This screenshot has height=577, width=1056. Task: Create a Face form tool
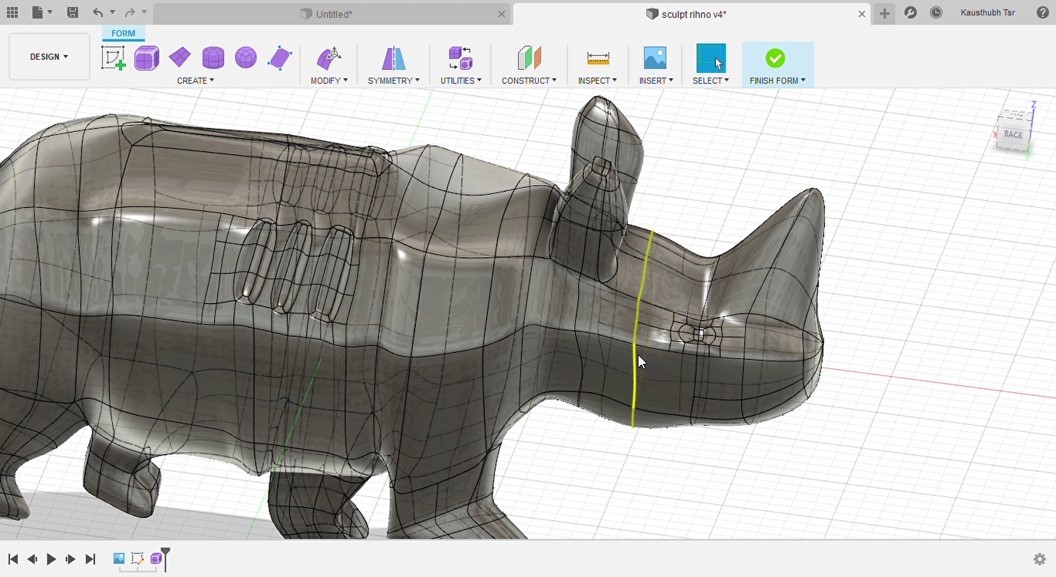(x=279, y=58)
